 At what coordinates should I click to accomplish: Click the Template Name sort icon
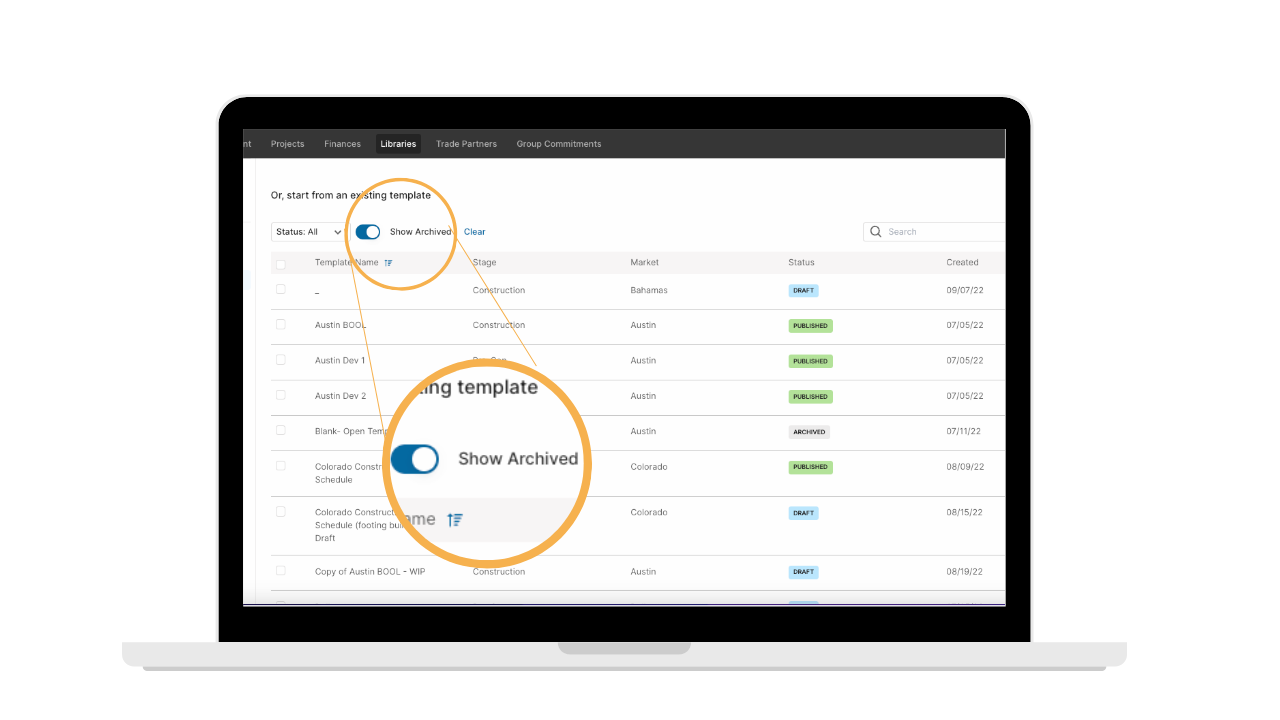388,263
